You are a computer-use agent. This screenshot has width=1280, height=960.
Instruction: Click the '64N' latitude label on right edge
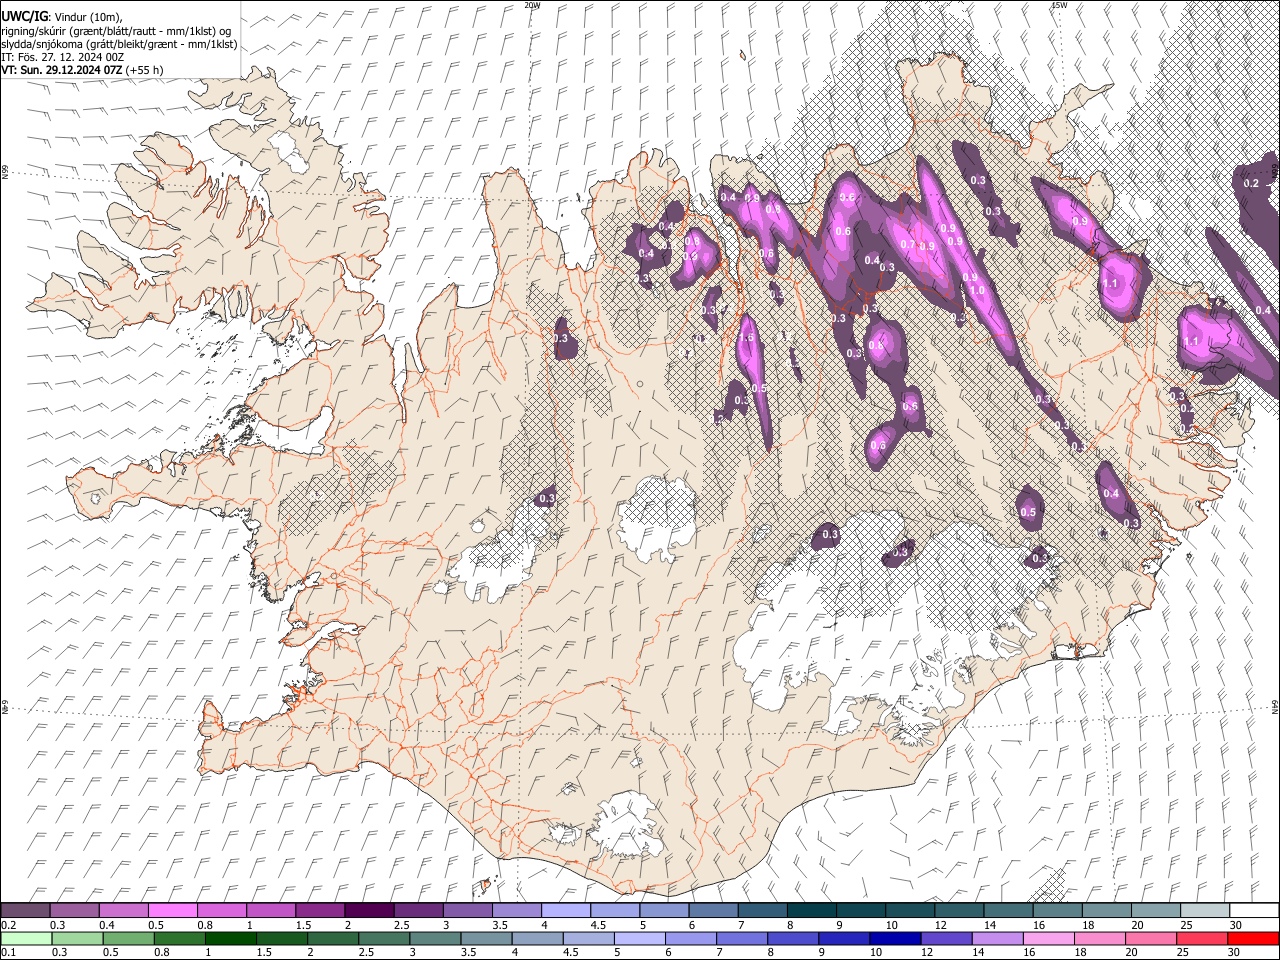(1275, 706)
